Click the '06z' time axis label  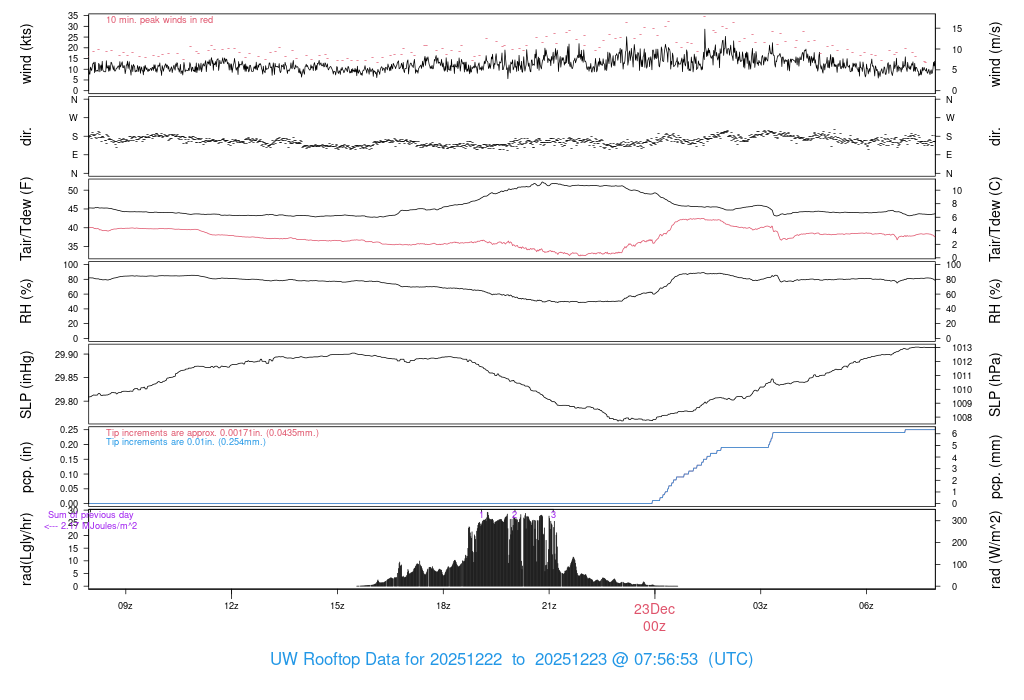(865, 606)
